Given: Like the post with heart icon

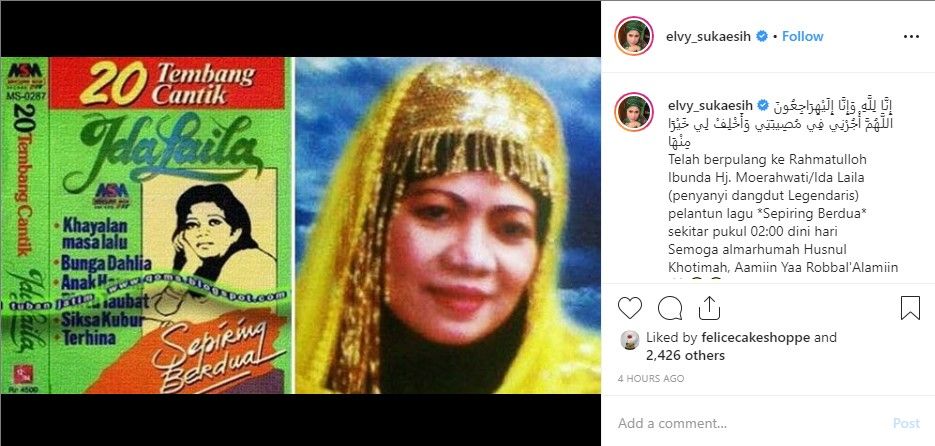Looking at the screenshot, I should click(629, 308).
